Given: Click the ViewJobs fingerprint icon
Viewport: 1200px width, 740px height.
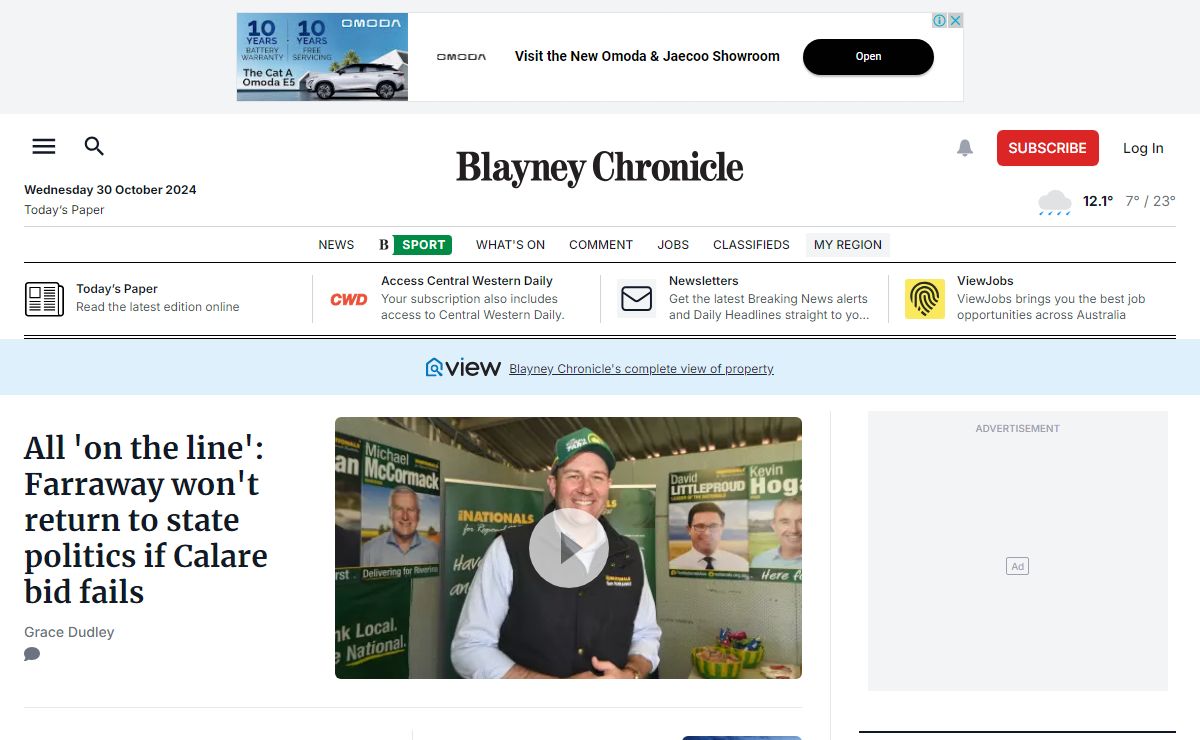Looking at the screenshot, I should coord(925,299).
